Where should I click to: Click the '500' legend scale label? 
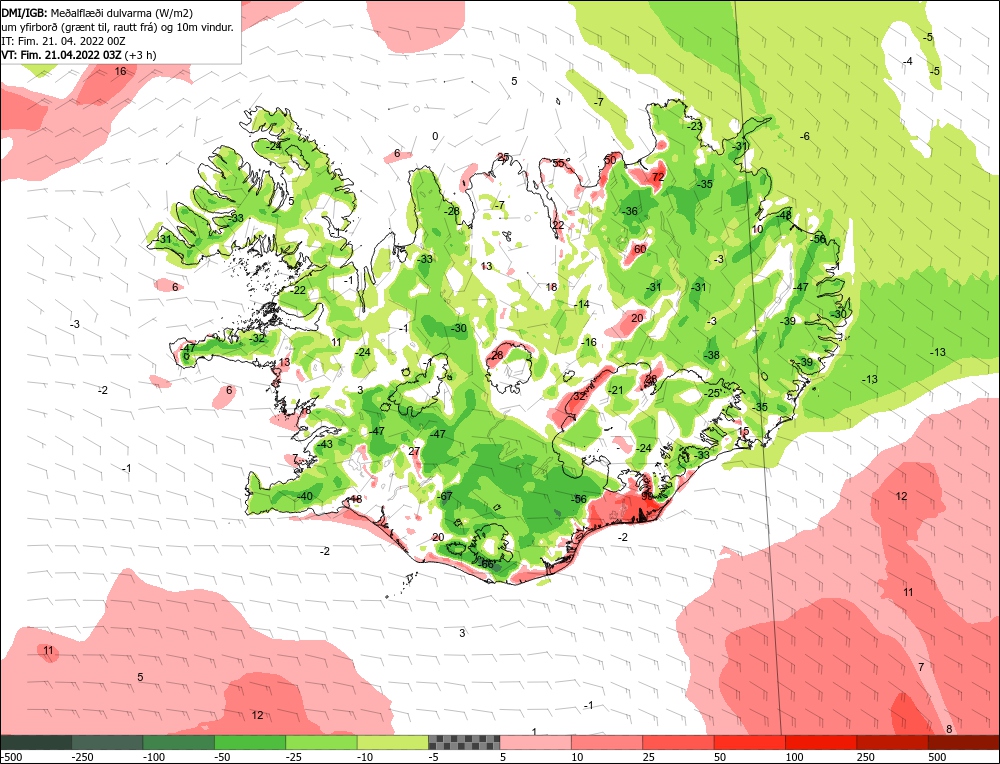click(937, 757)
